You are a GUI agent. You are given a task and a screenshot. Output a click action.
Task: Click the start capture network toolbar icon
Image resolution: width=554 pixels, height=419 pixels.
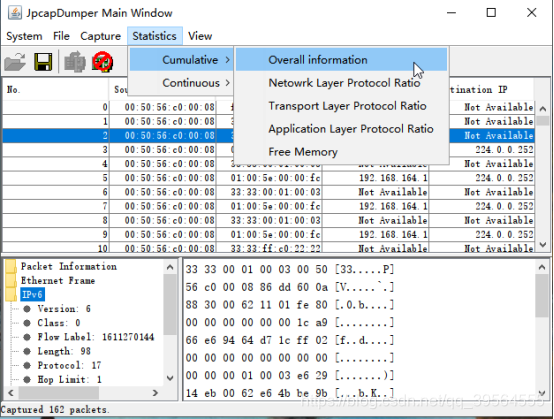coord(75,62)
